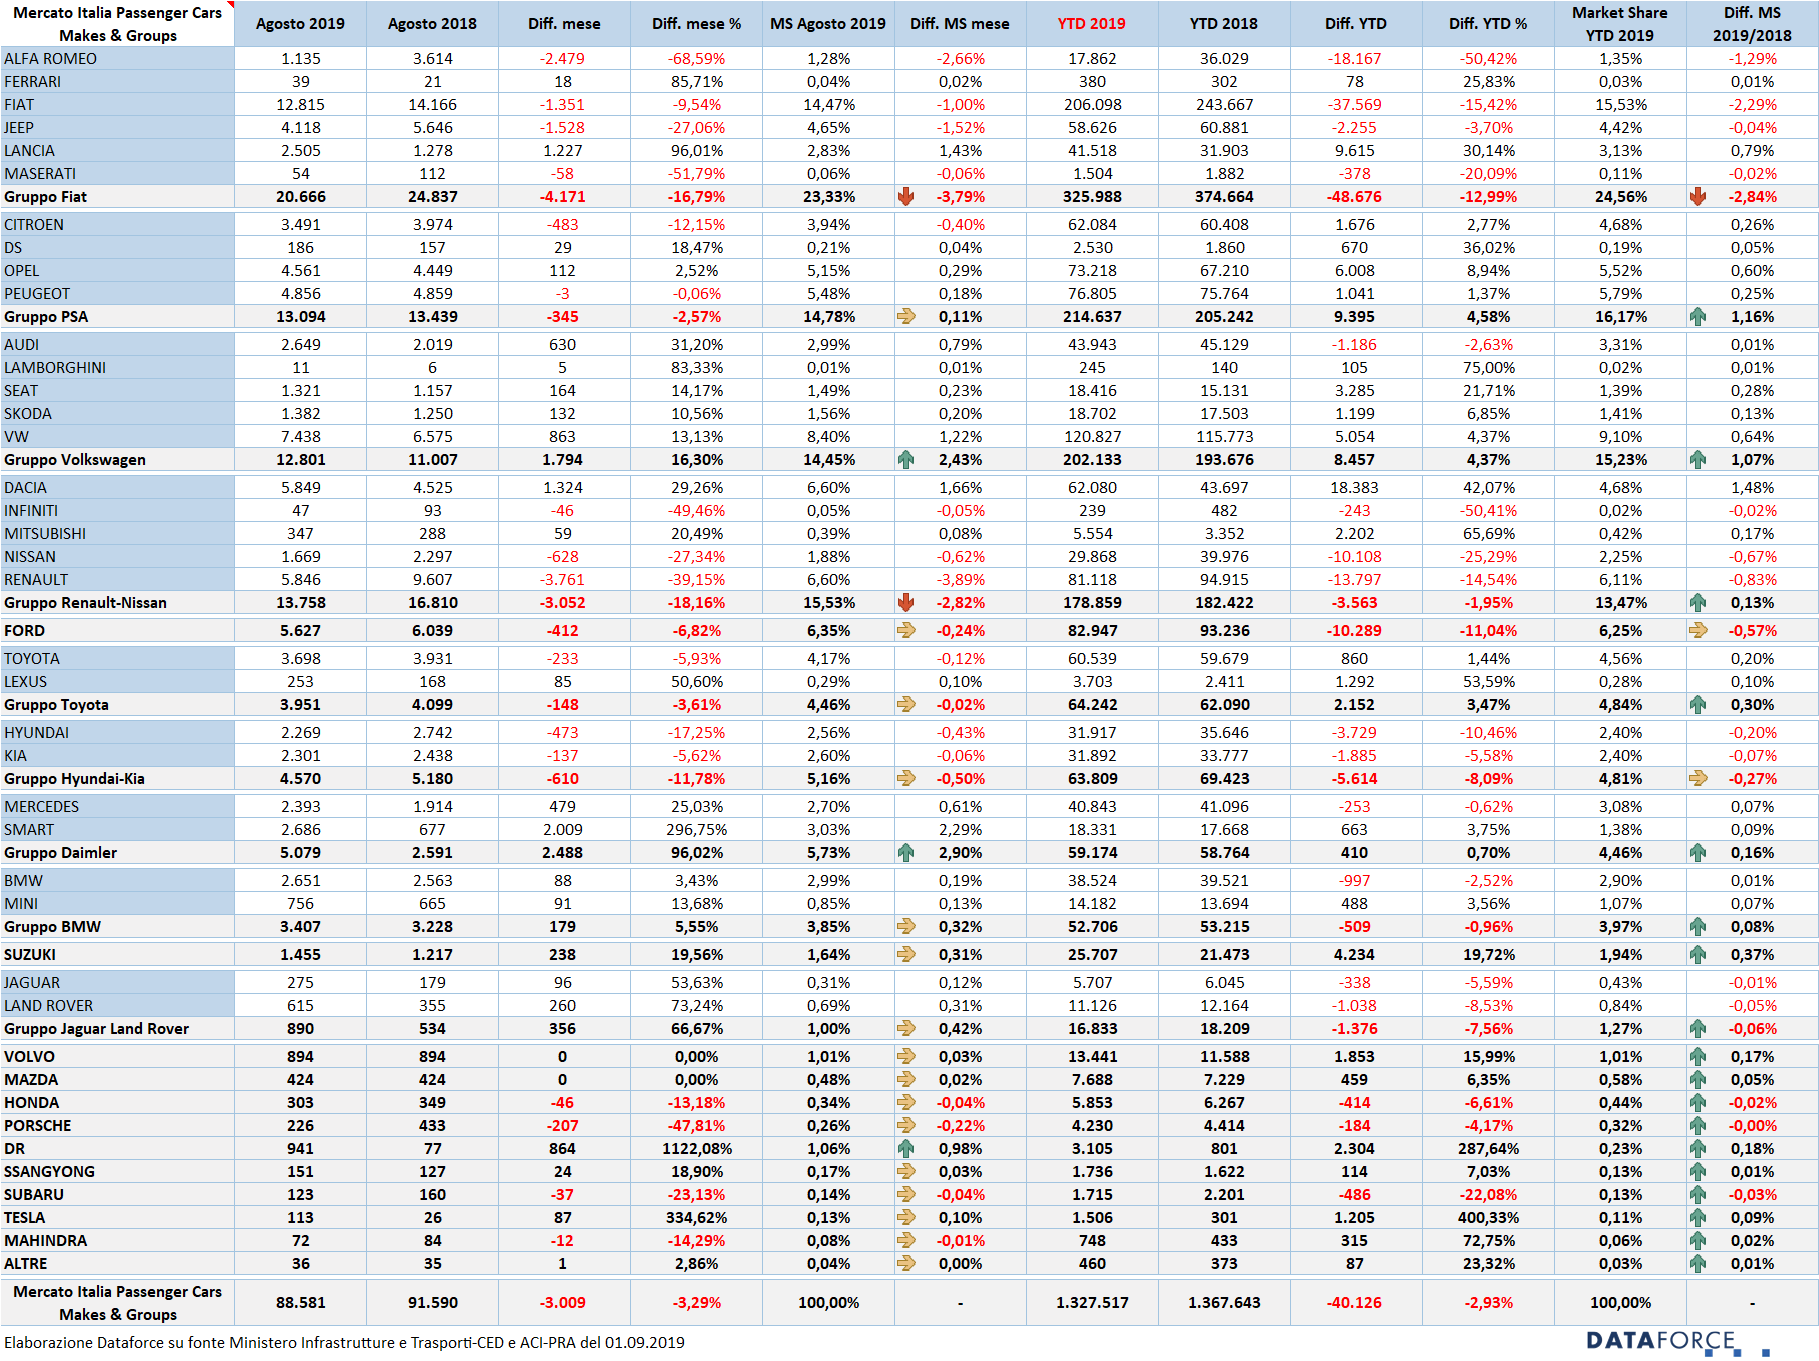
Task: Click Gruppo Hyundai-Kia yellow arrow beside -0,27%
Action: pos(1698,779)
